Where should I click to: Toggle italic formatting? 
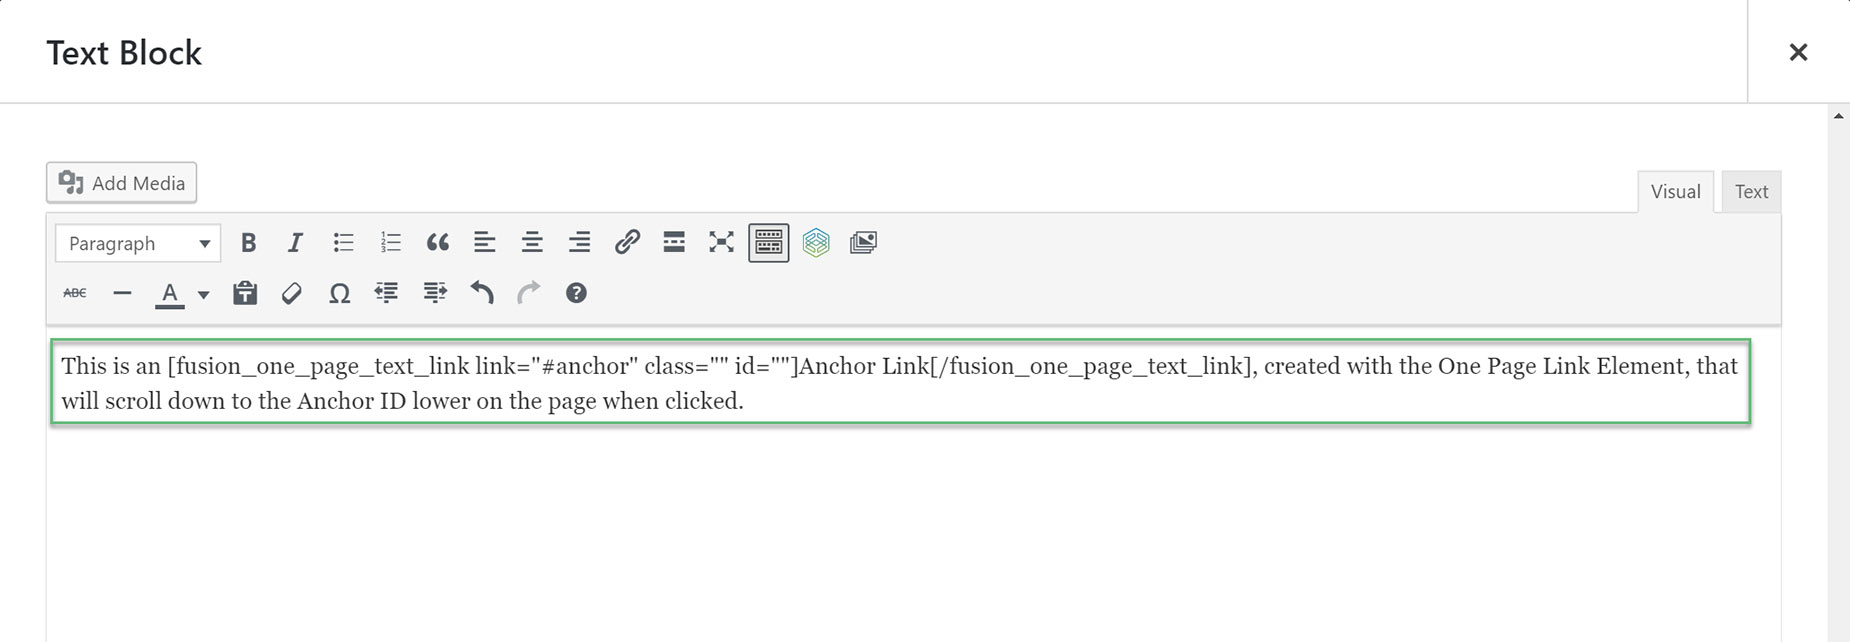click(295, 243)
